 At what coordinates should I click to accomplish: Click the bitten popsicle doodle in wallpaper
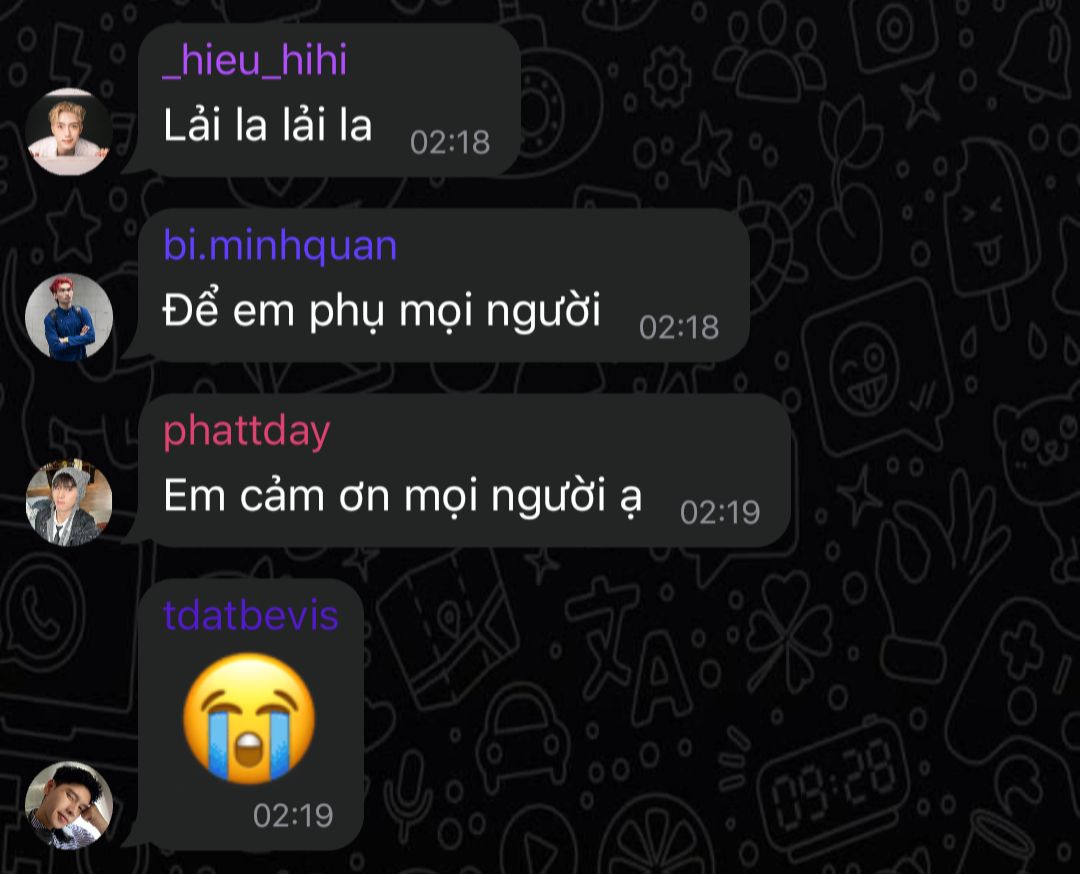point(990,220)
